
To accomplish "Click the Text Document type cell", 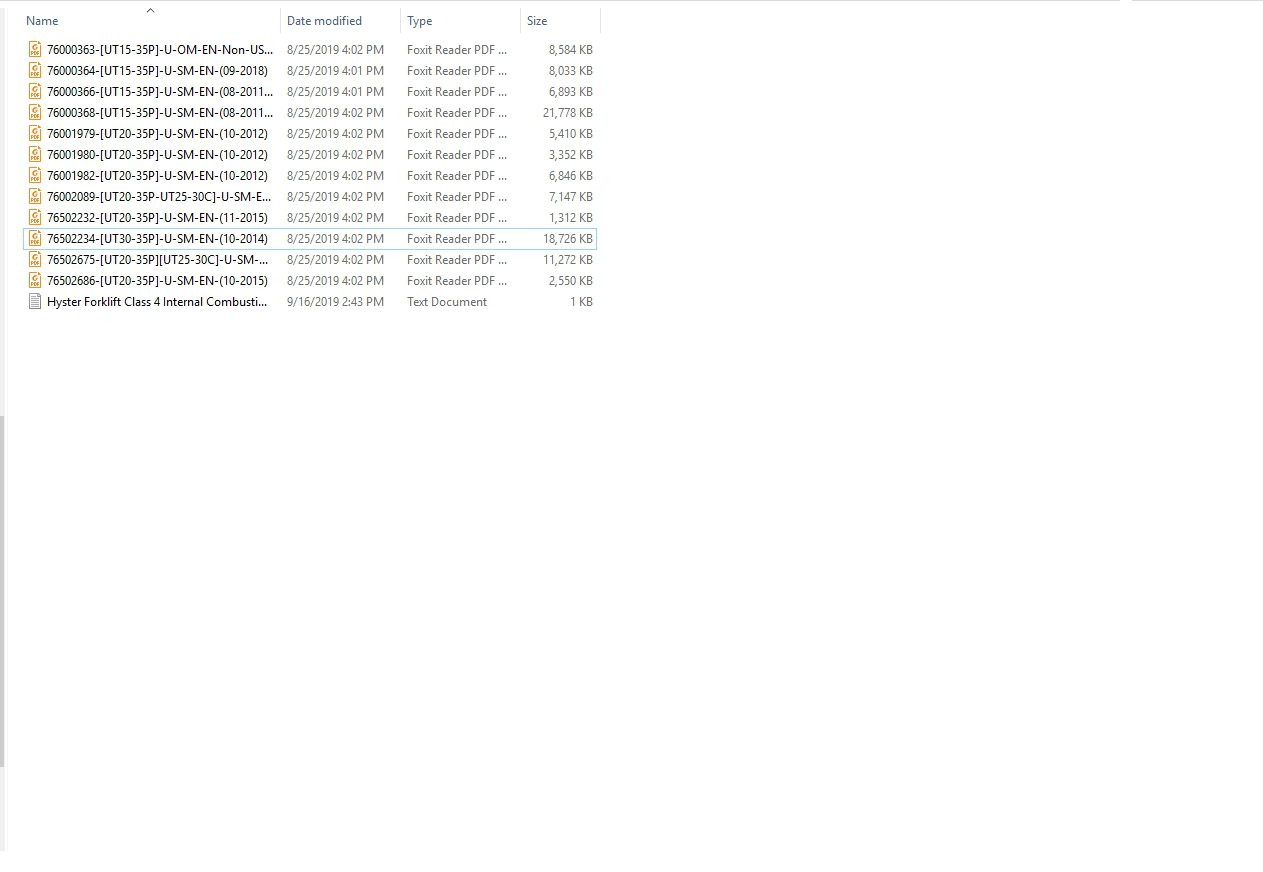I will pyautogui.click(x=447, y=301).
